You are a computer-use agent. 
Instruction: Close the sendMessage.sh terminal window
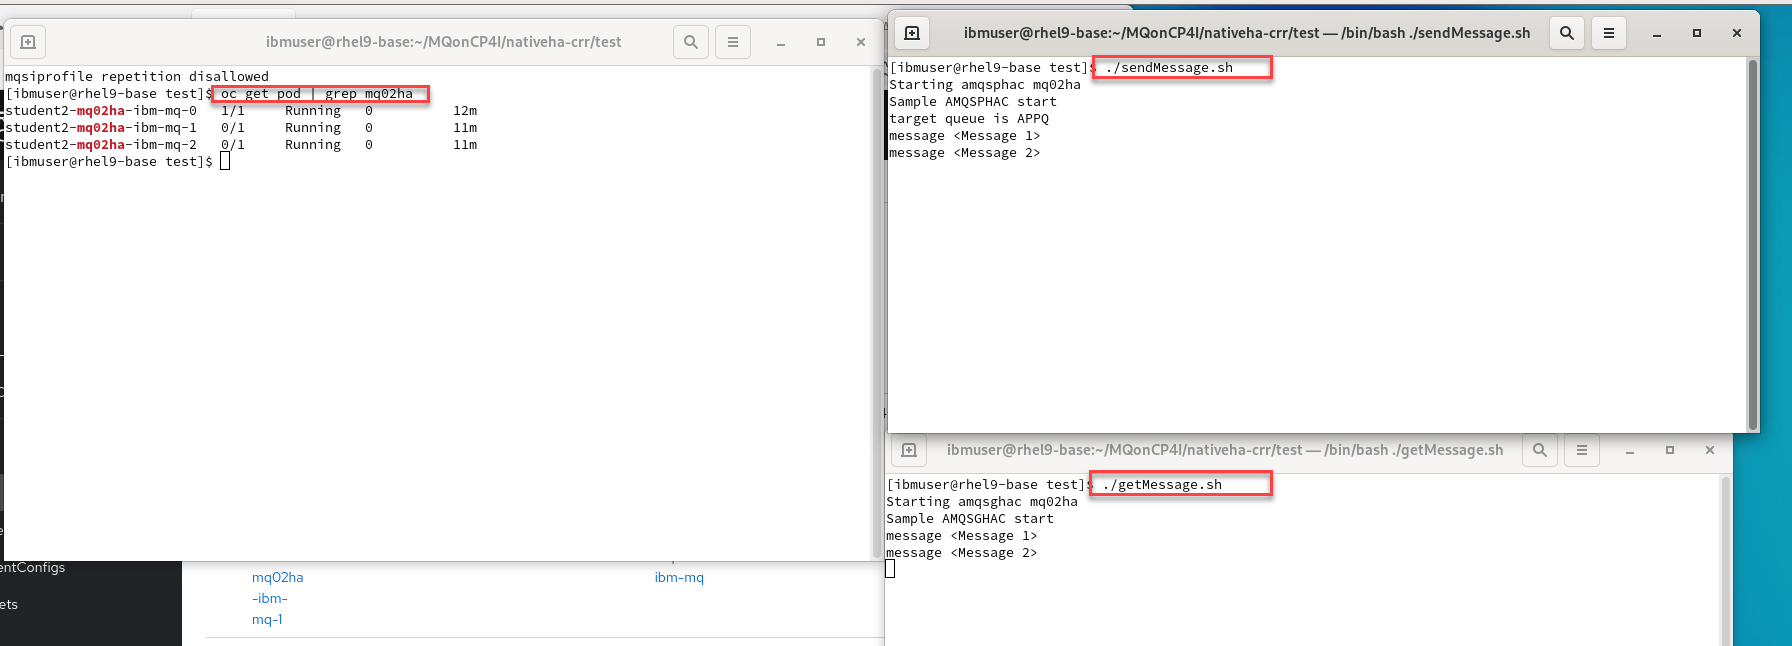1737,33
